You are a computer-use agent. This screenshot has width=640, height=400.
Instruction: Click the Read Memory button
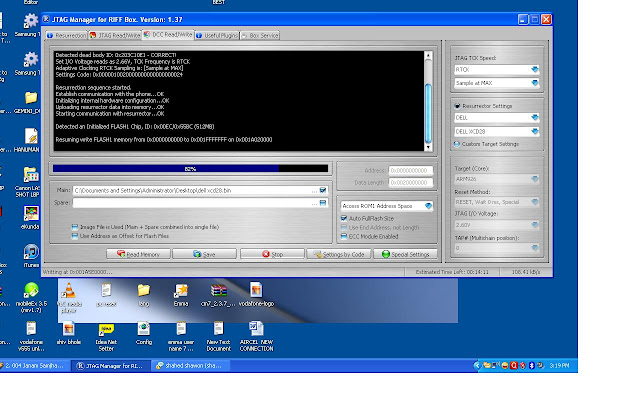pyautogui.click(x=138, y=254)
